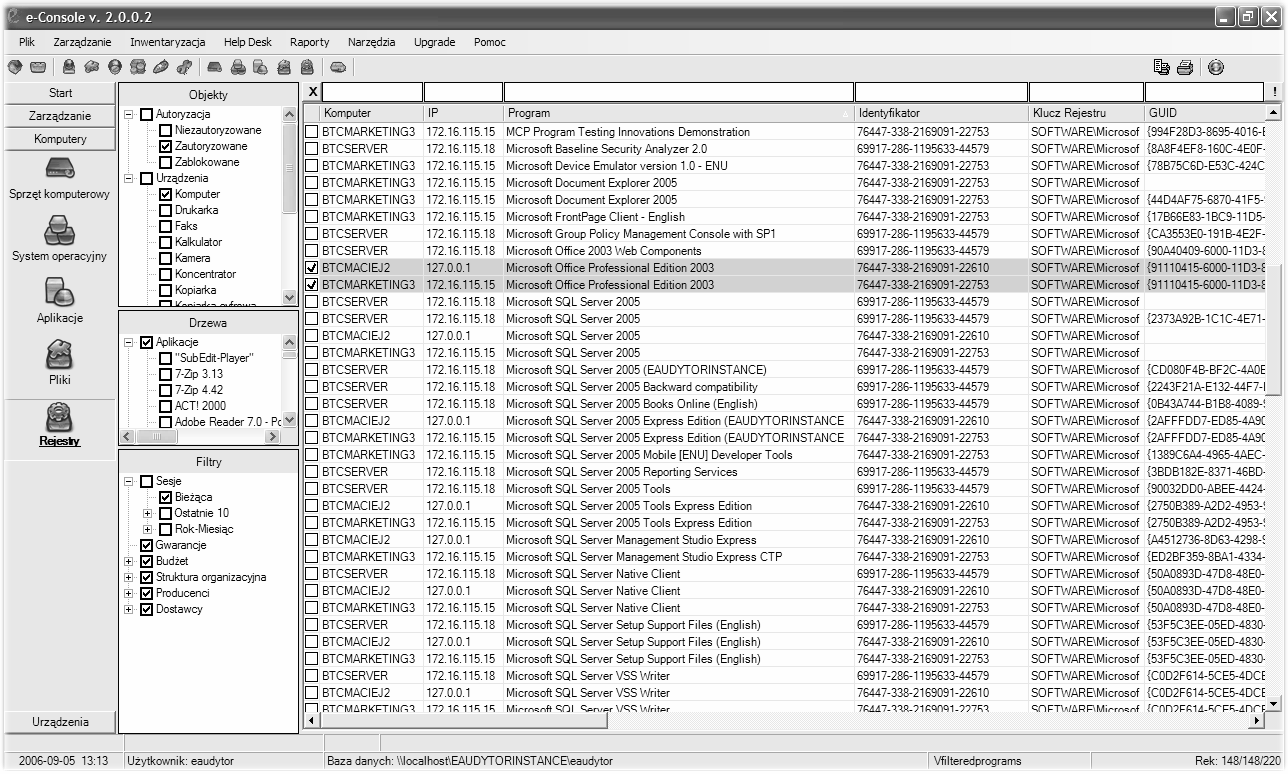Viewport: 1288px width, 774px height.
Task: Click the Komputer filter input above grid
Action: click(373, 93)
